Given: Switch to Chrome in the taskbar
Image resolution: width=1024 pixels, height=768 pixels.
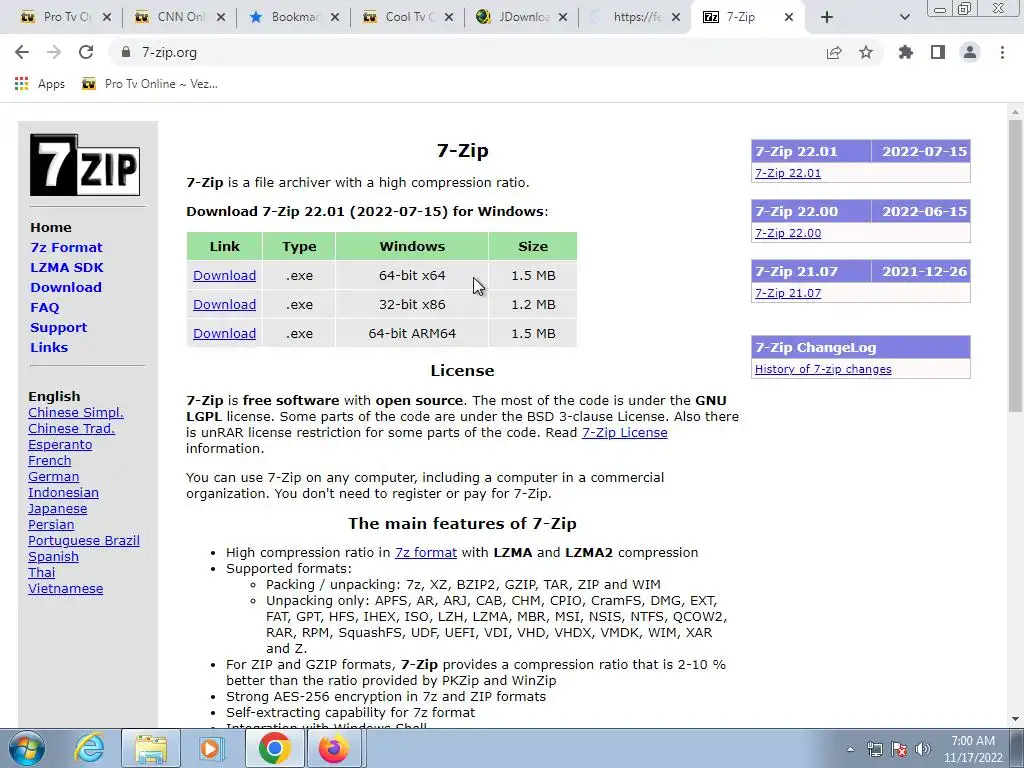Looking at the screenshot, I should pyautogui.click(x=274, y=748).
